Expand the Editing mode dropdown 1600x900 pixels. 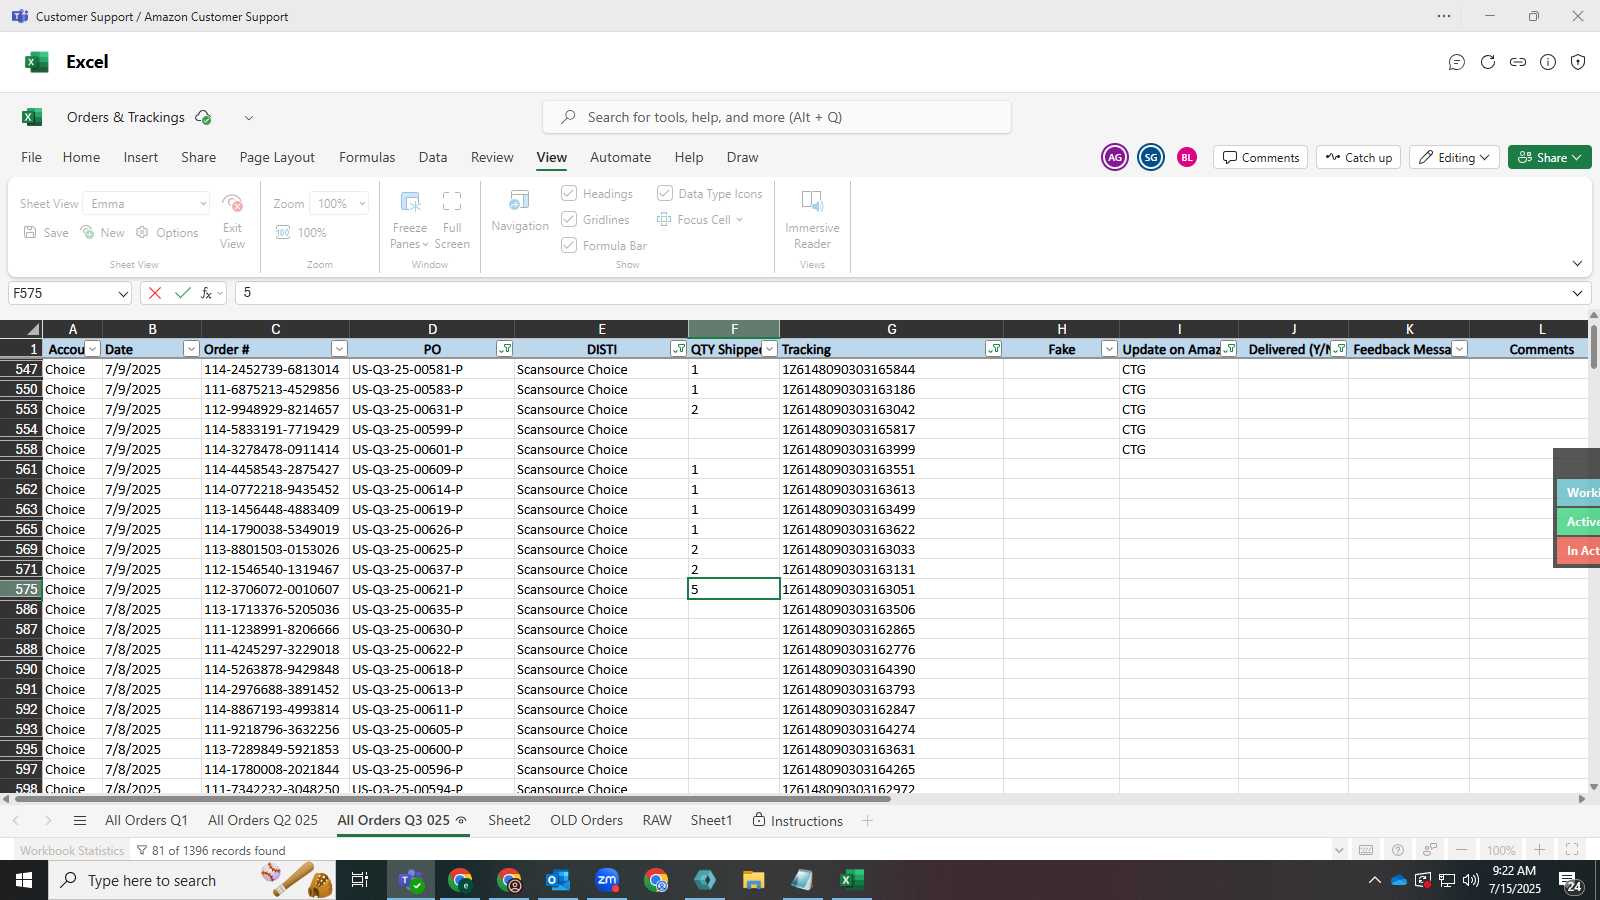pyautogui.click(x=1485, y=158)
